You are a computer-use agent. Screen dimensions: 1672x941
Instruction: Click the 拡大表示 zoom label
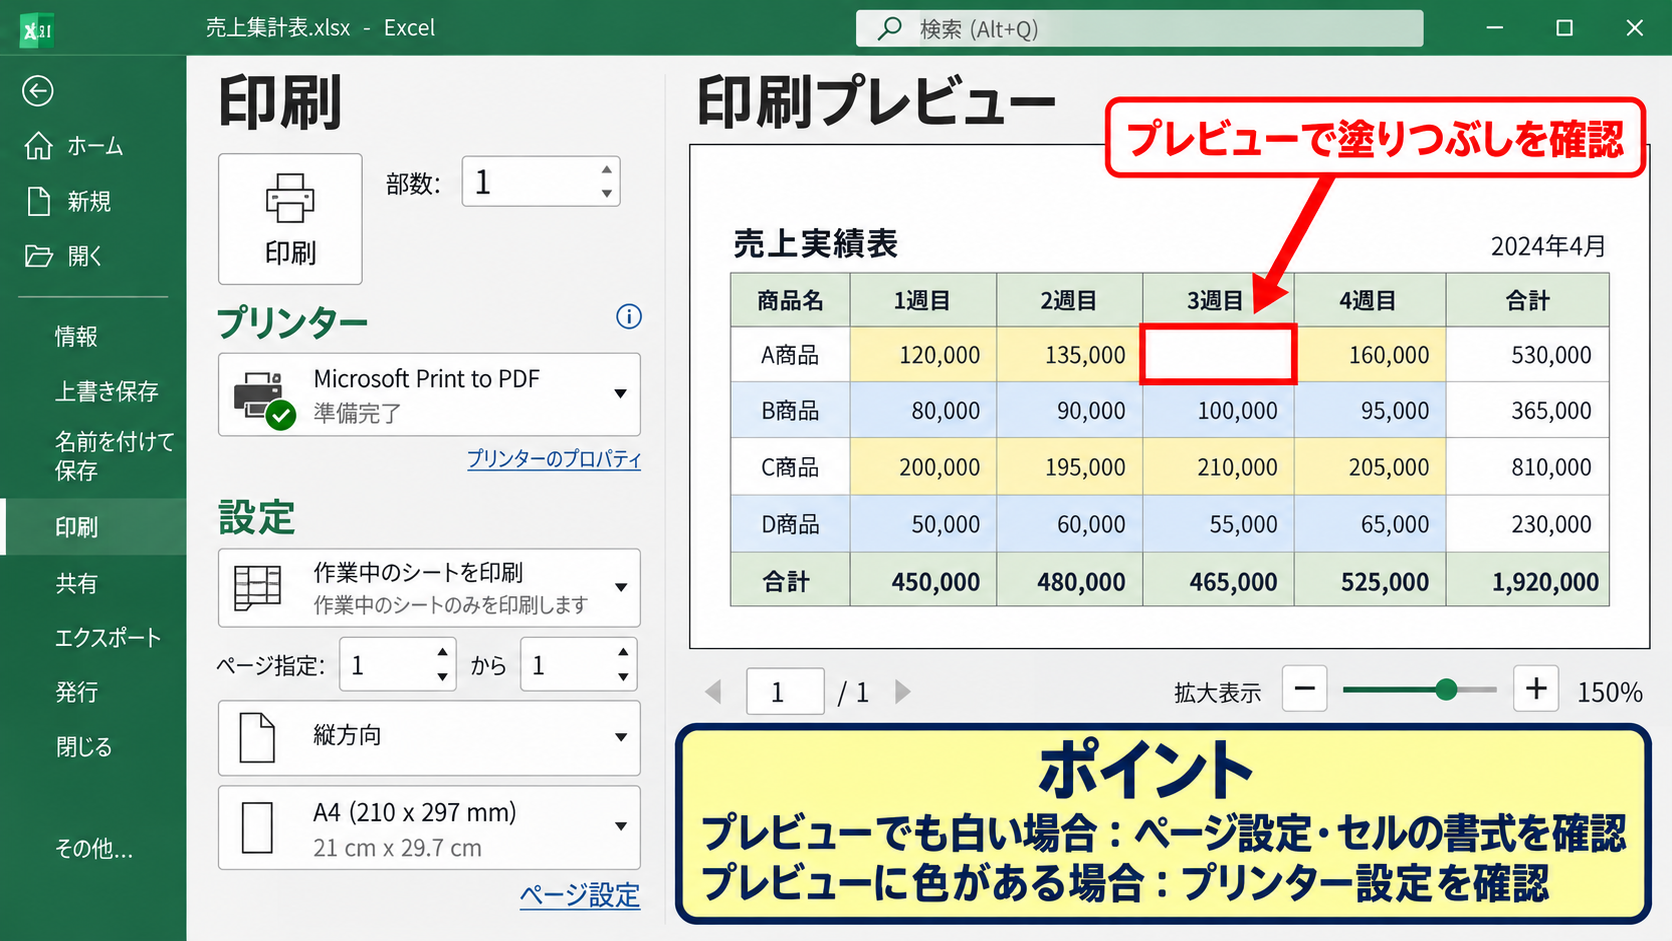[x=1217, y=693]
